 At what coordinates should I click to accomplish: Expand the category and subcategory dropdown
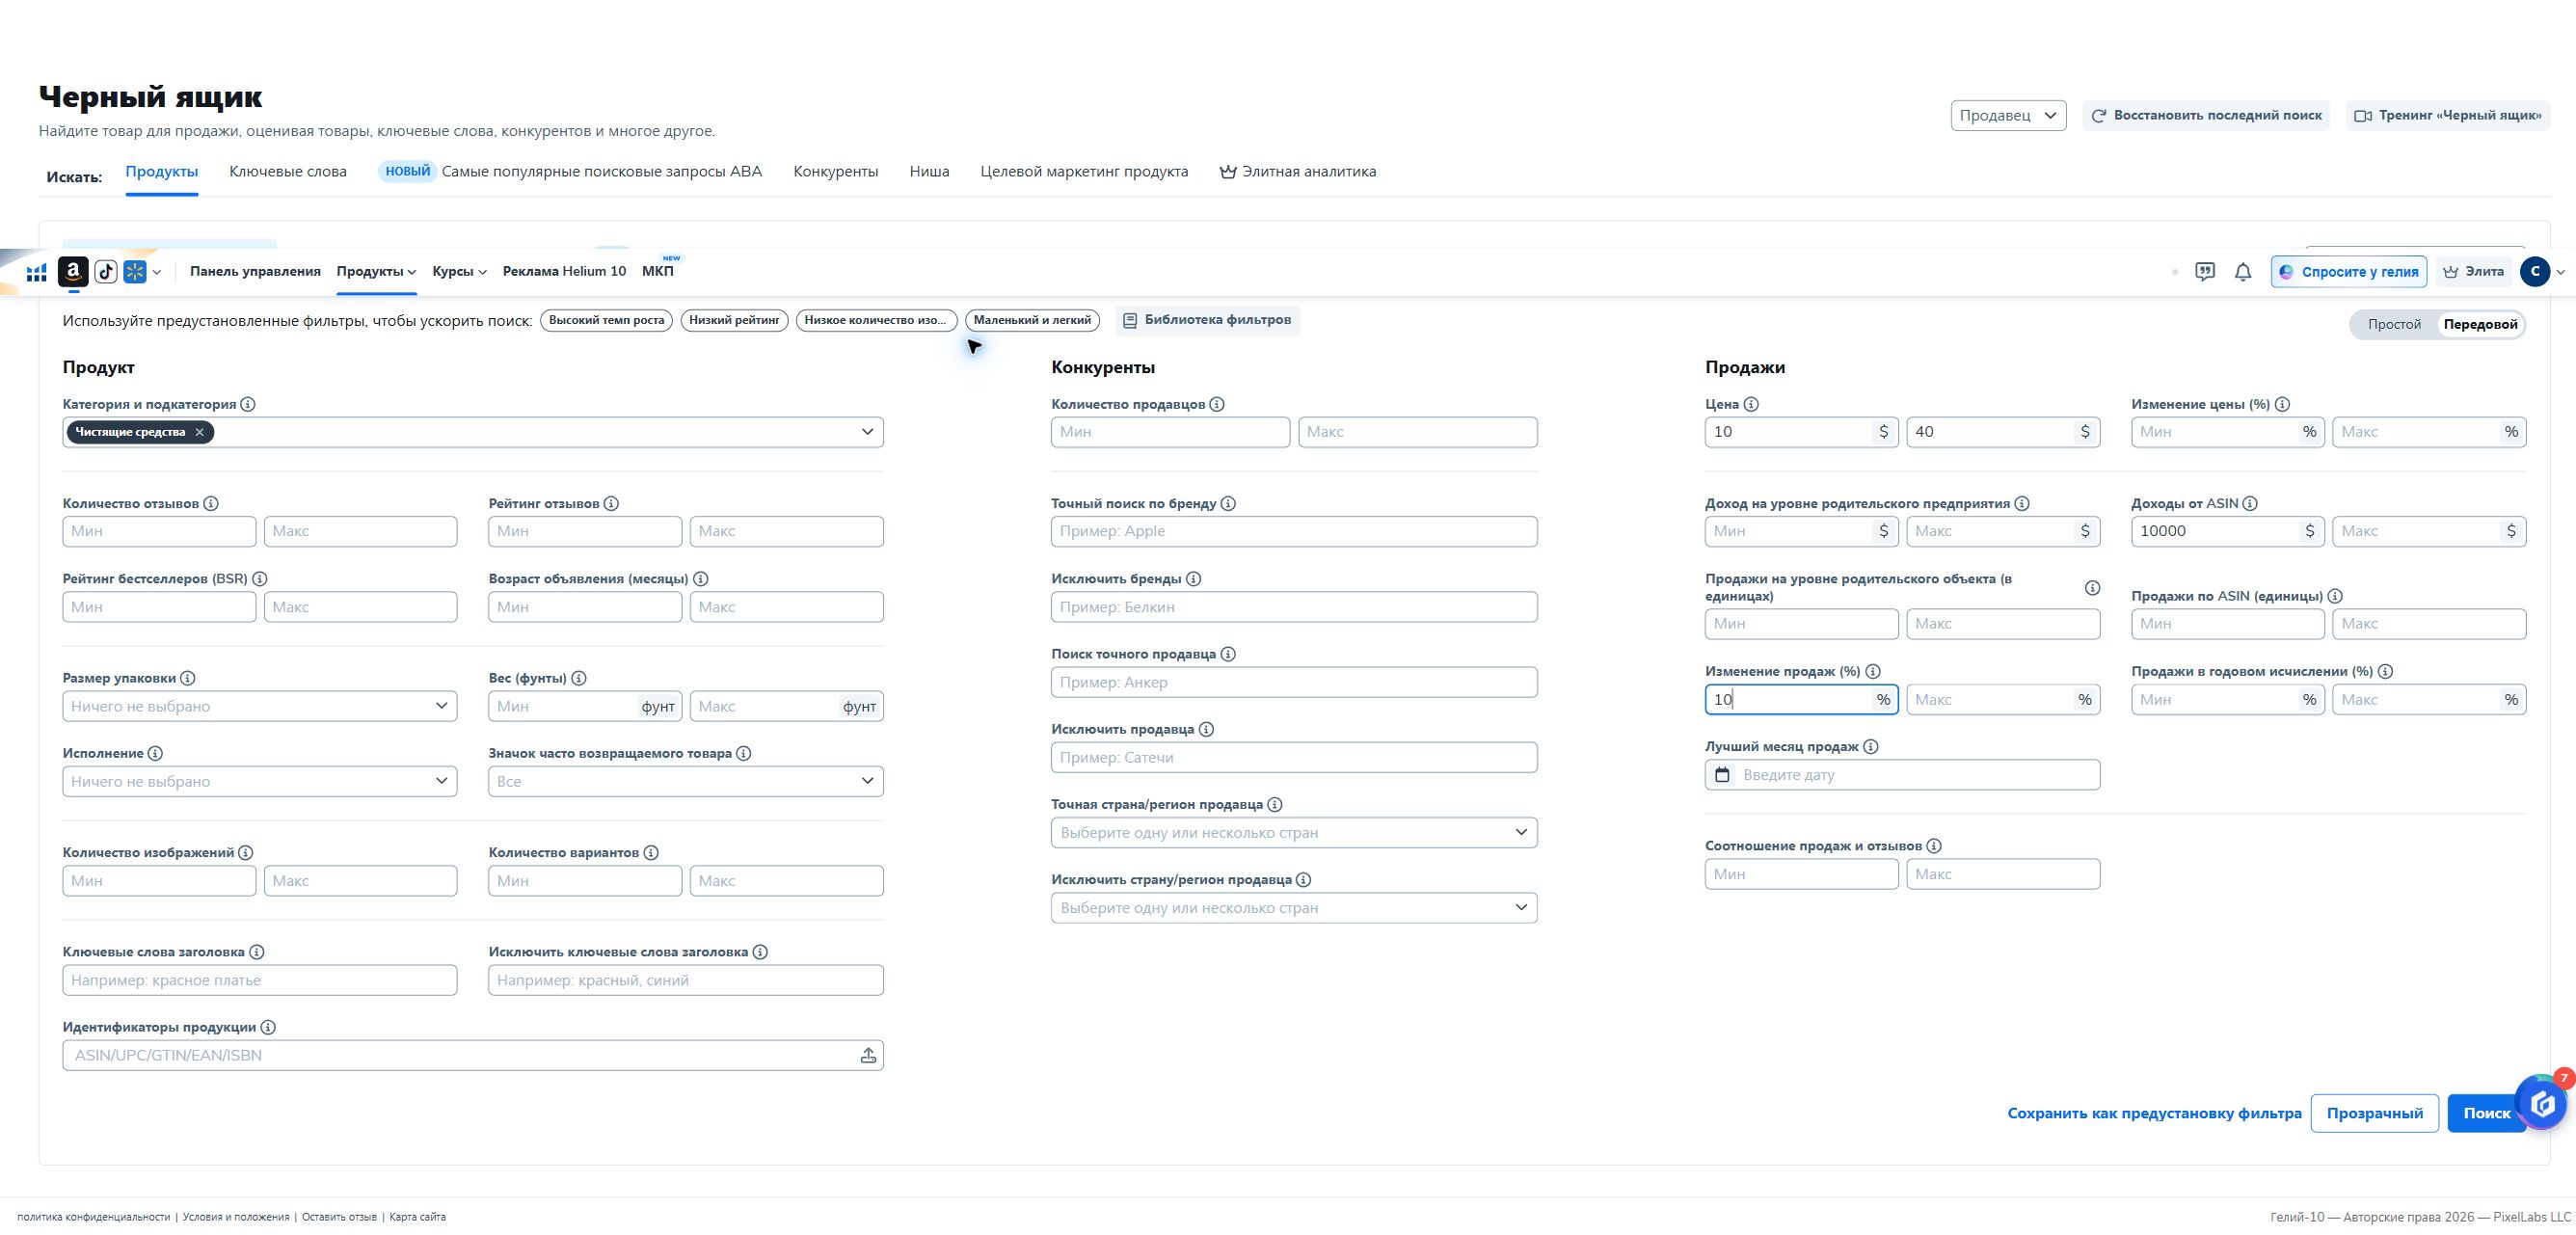coord(867,432)
